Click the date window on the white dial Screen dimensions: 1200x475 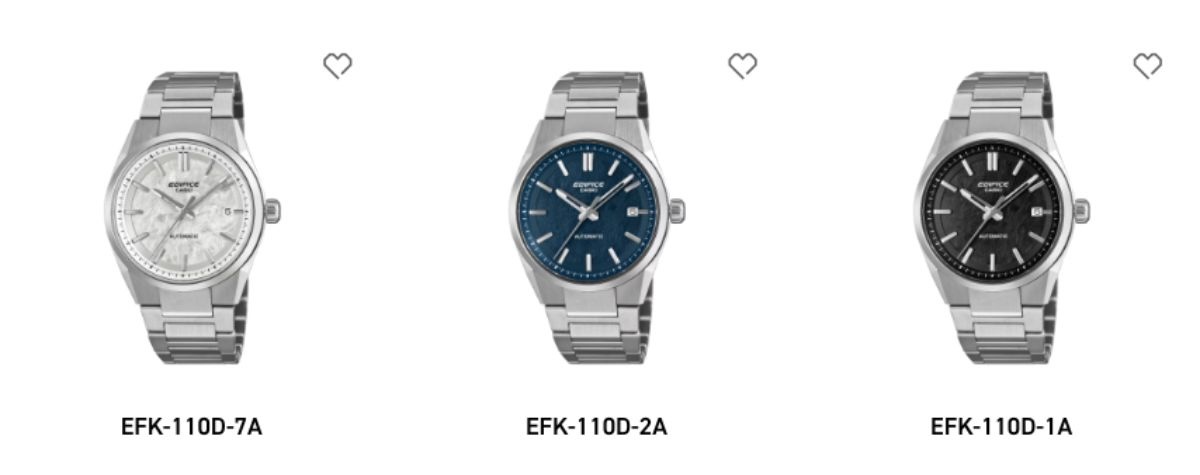click(231, 212)
